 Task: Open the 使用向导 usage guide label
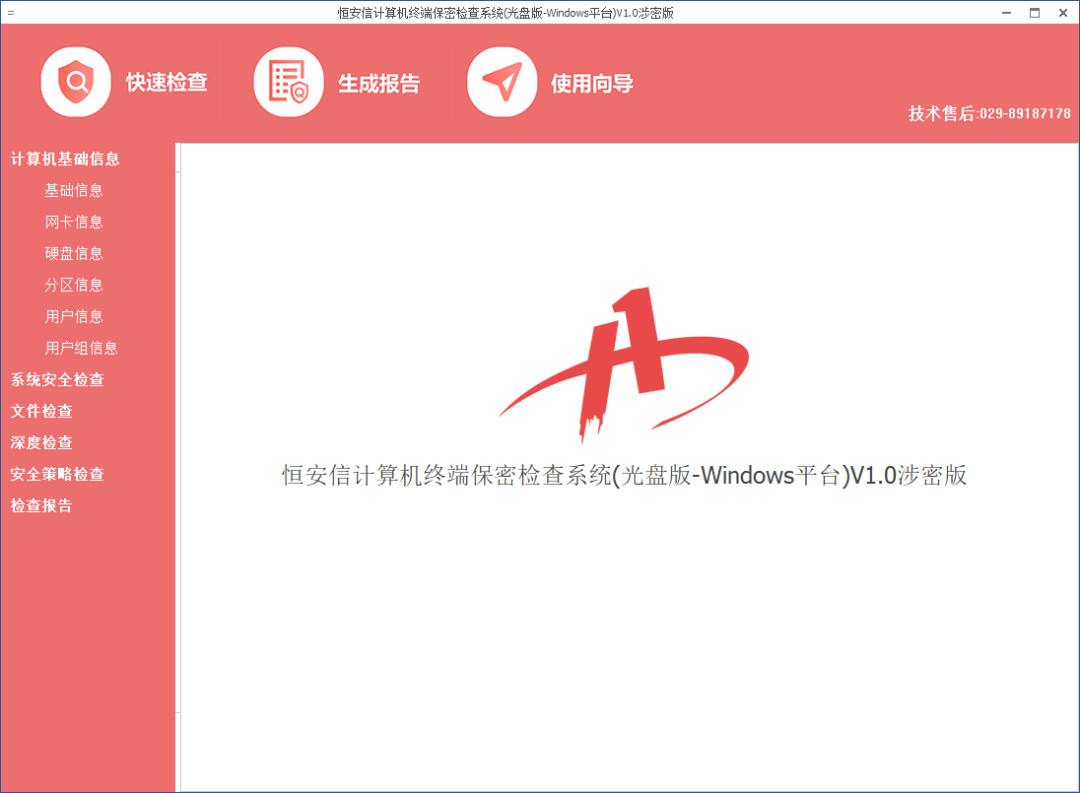pos(592,83)
